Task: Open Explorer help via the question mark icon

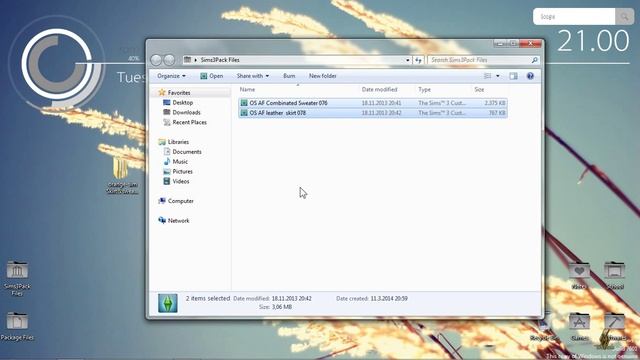Action: pos(530,76)
